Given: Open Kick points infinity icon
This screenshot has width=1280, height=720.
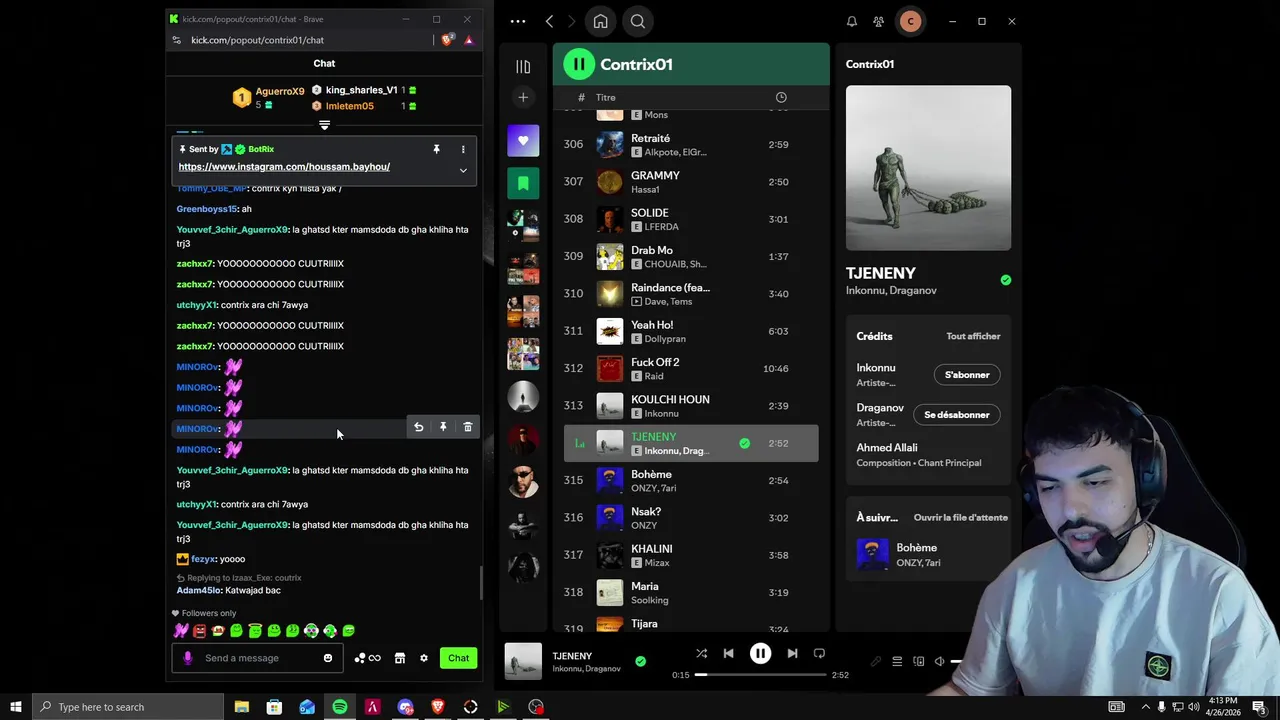Looking at the screenshot, I should point(368,658).
